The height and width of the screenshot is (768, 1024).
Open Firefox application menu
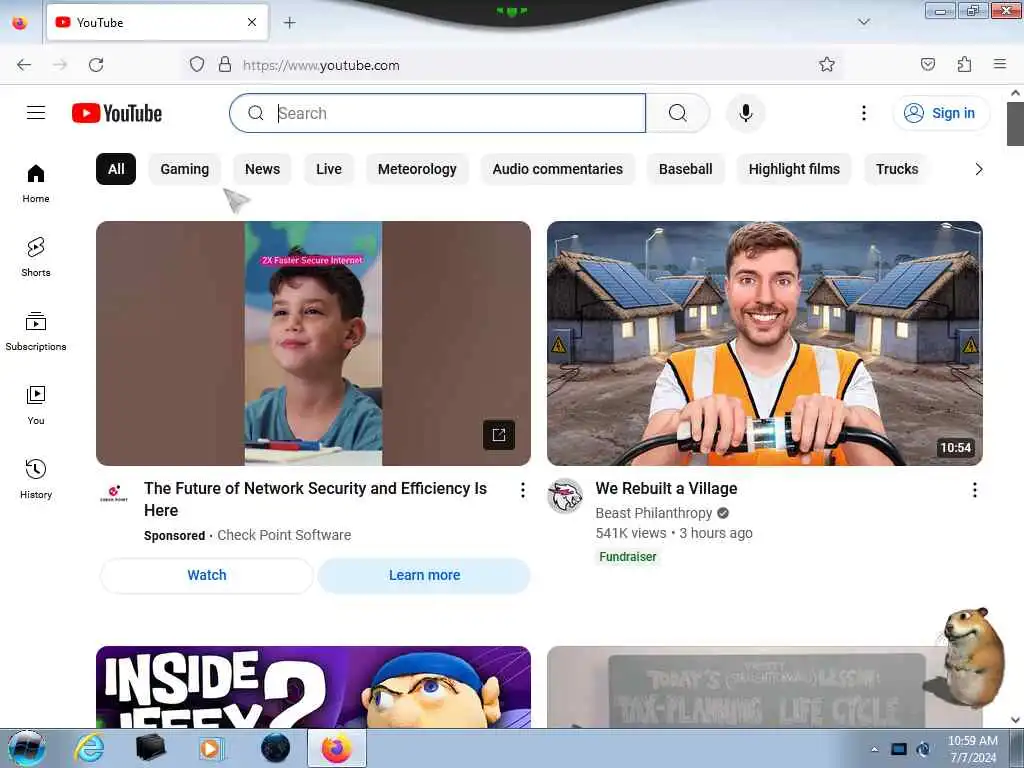click(1000, 64)
